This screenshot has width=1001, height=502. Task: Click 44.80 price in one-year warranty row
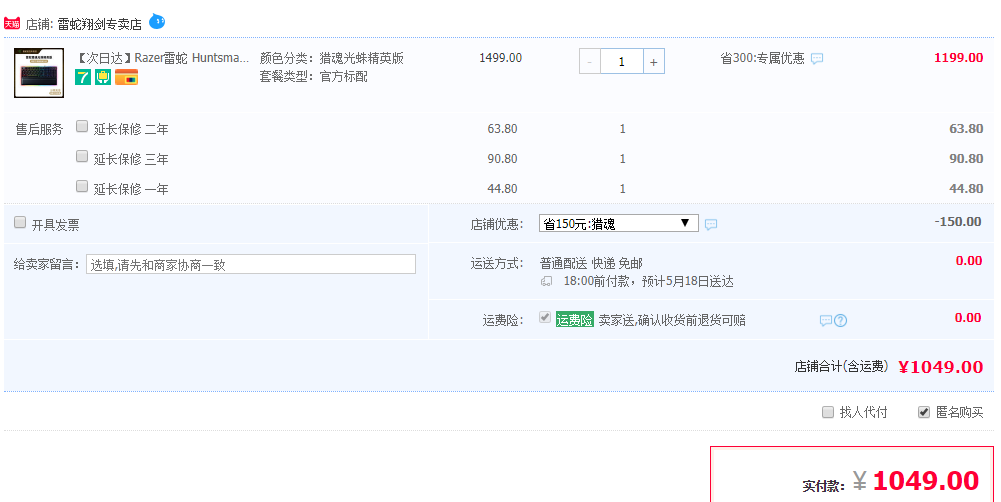coord(502,189)
